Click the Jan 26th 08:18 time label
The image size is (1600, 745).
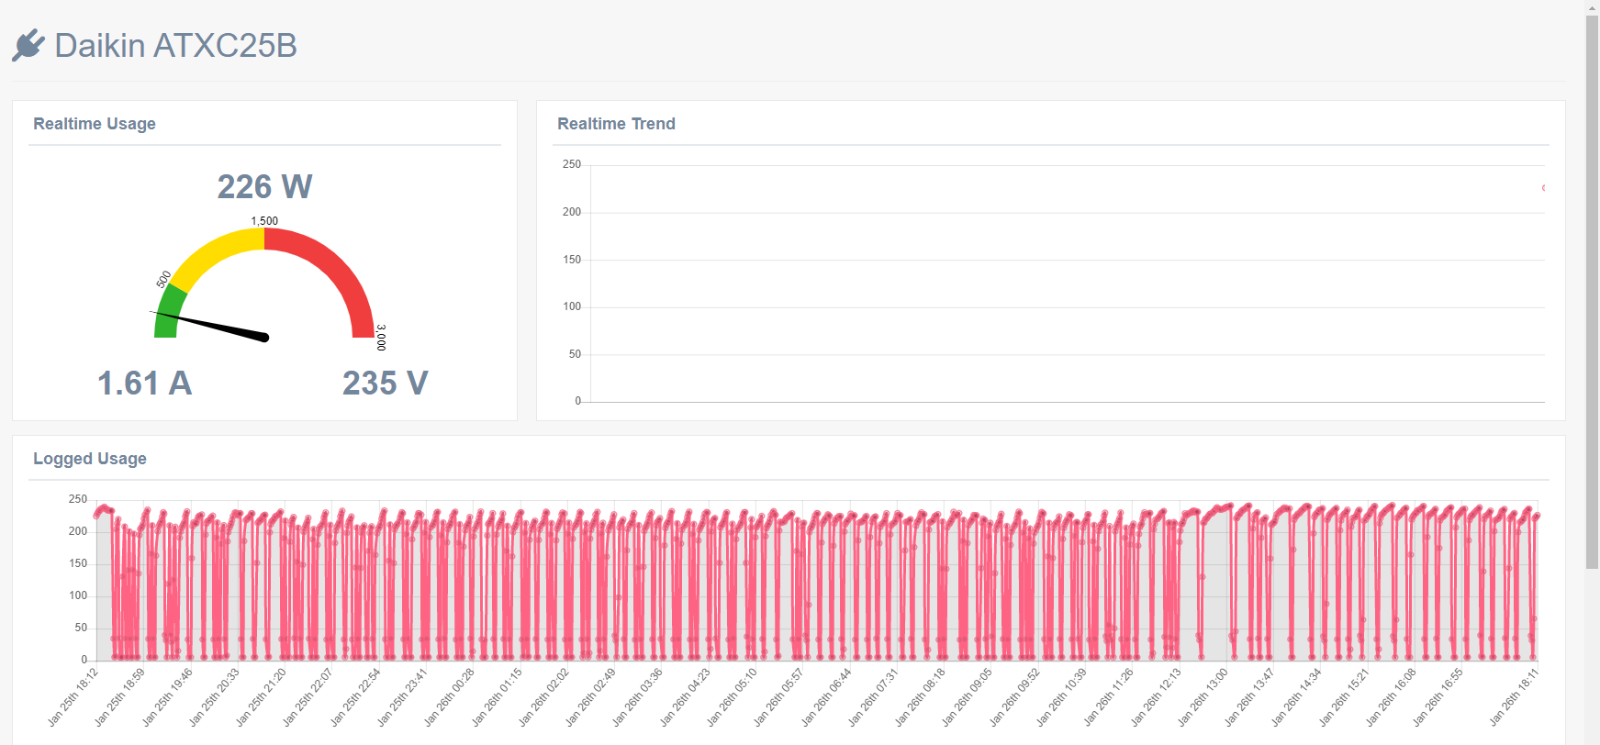[x=920, y=697]
